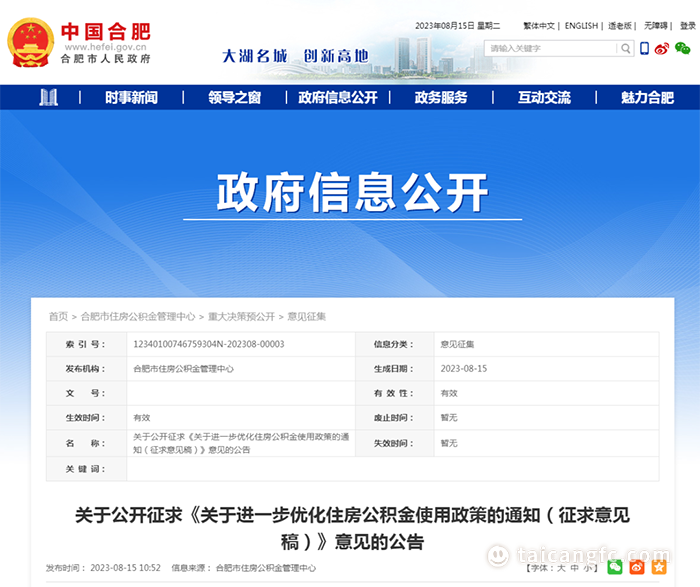Image resolution: width=700 pixels, height=587 pixels.
Task: Click the 失效时间 value 暂无
Action: click(x=449, y=443)
